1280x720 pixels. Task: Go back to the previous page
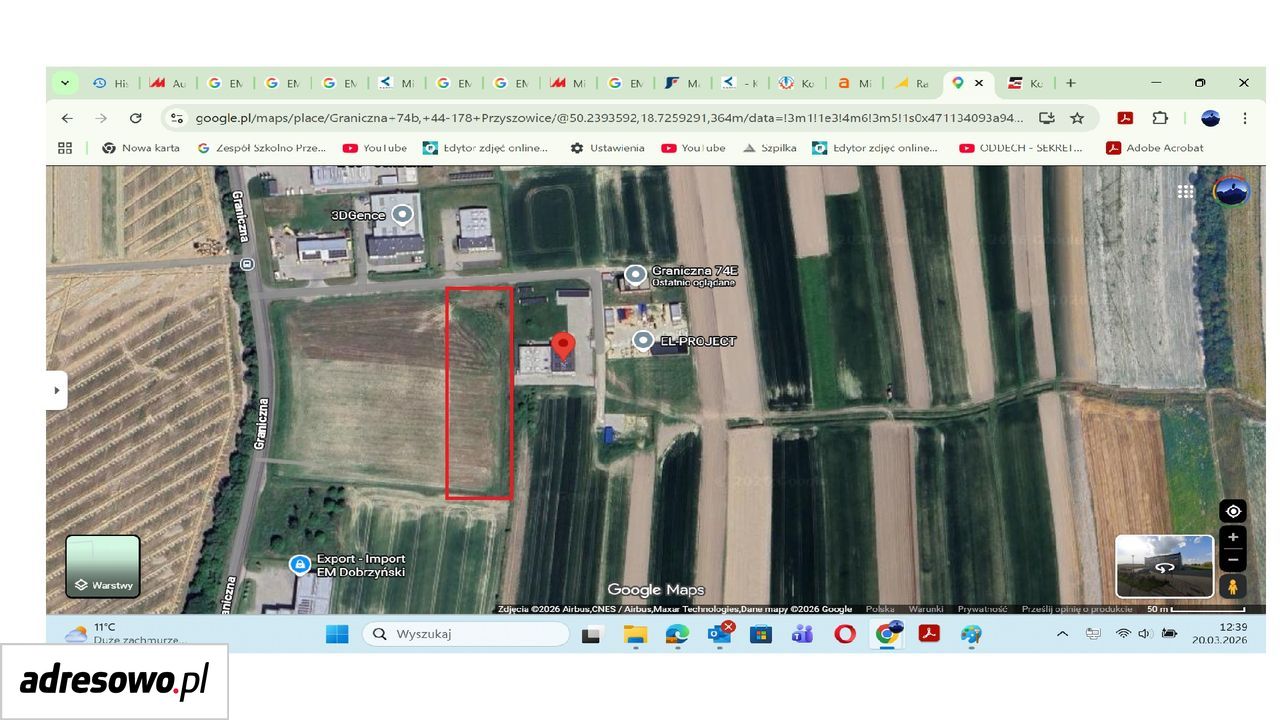coord(67,118)
